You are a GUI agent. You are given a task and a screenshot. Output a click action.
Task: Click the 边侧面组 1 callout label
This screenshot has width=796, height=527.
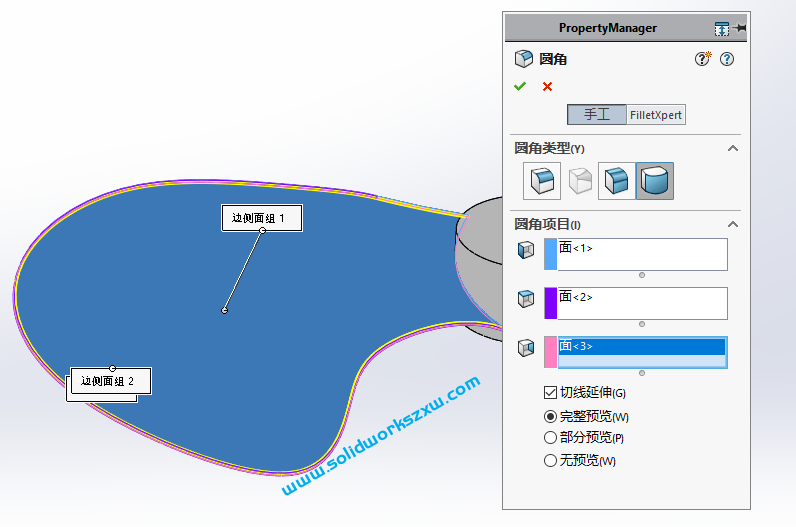tap(262, 218)
